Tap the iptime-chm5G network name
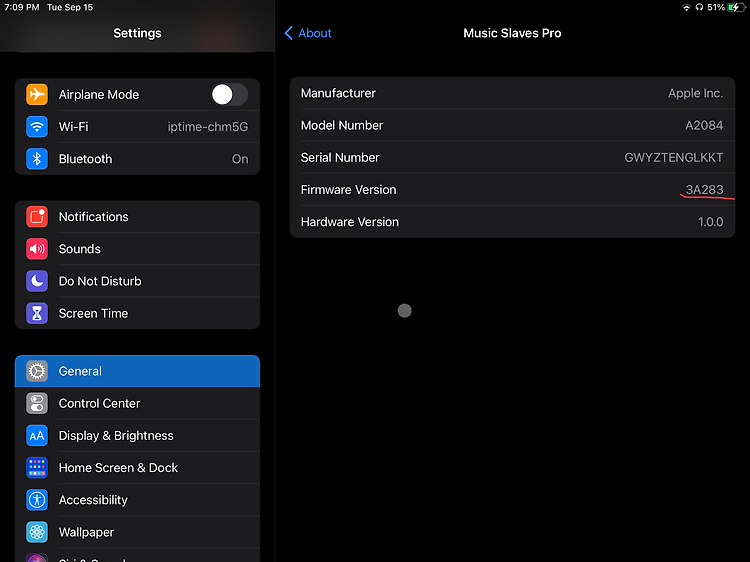Viewport: 750px width, 562px height. (x=208, y=127)
